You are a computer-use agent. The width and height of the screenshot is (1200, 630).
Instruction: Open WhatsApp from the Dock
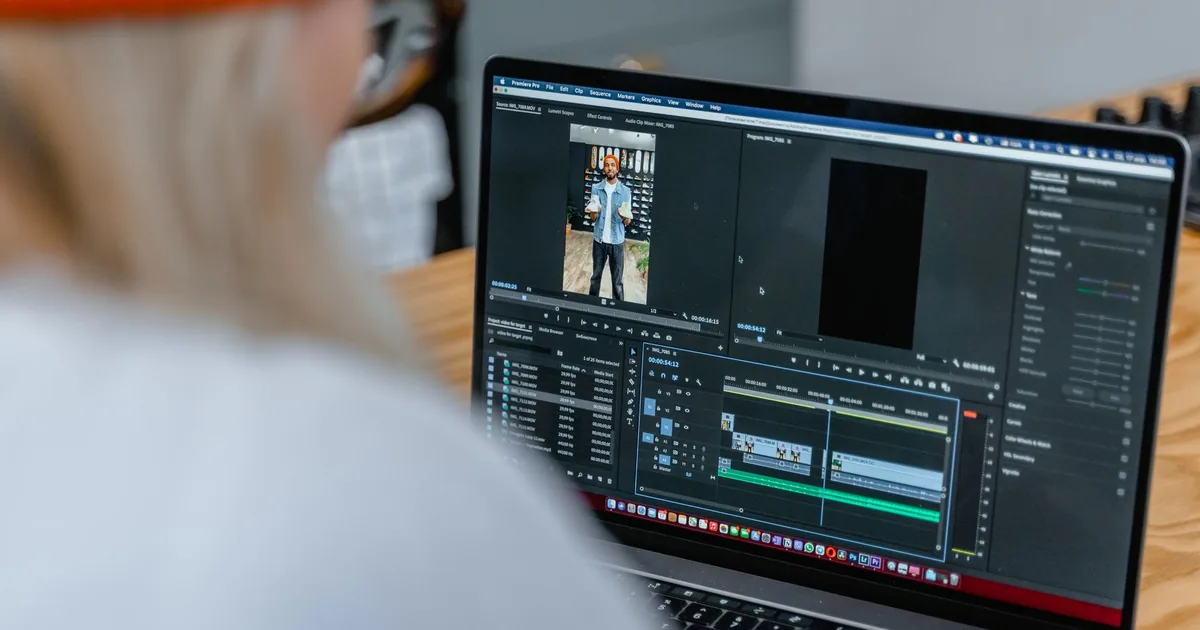[809, 547]
